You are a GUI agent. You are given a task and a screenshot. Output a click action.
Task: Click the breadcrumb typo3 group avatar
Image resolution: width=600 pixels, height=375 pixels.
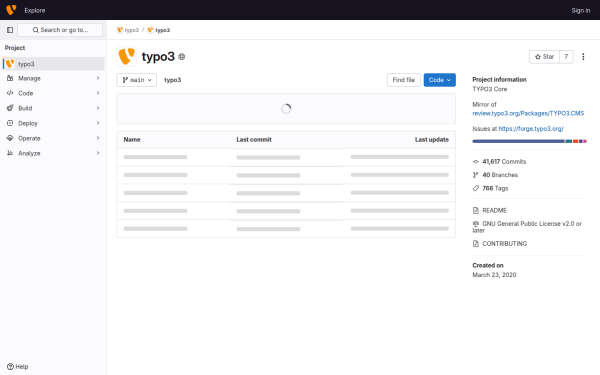point(120,30)
